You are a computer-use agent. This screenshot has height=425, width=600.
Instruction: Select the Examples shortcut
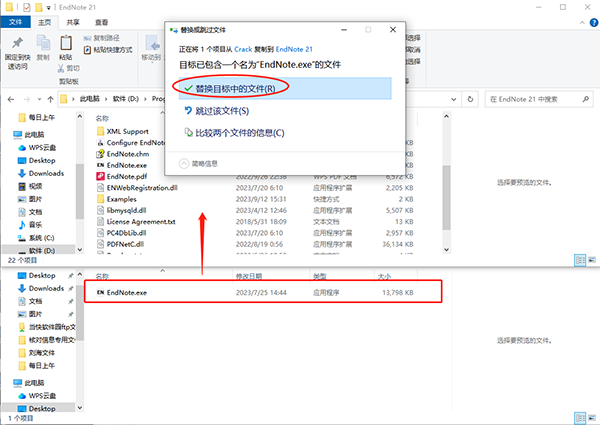(x=117, y=199)
